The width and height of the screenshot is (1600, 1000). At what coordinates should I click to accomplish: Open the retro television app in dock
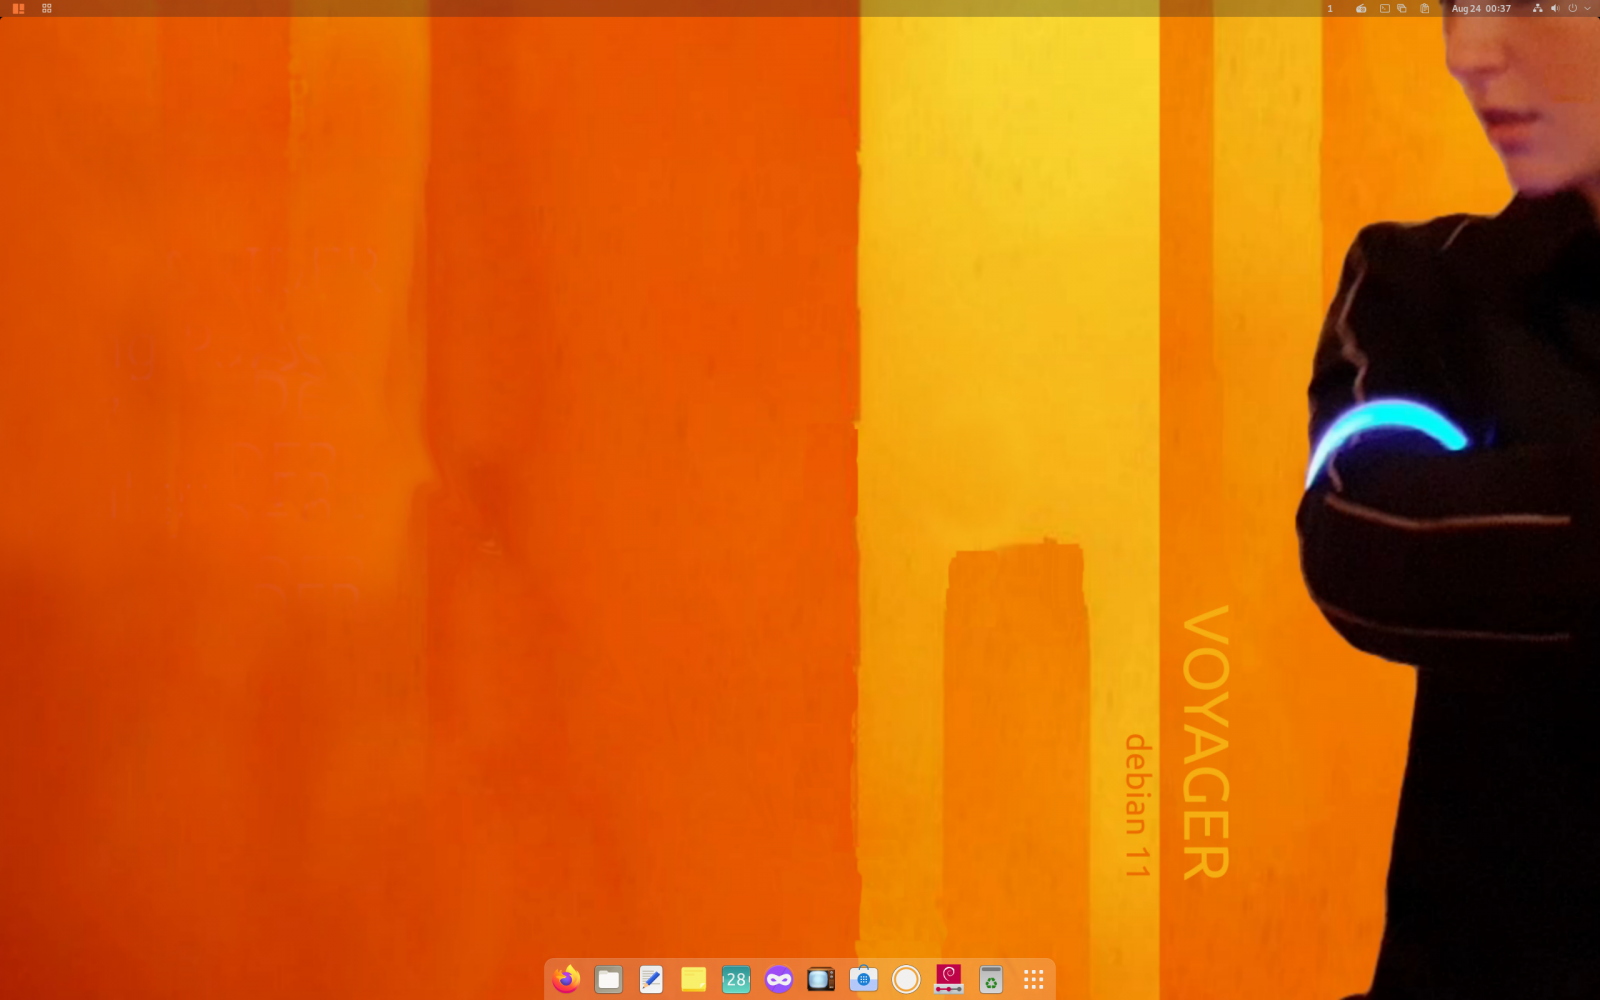tap(821, 979)
